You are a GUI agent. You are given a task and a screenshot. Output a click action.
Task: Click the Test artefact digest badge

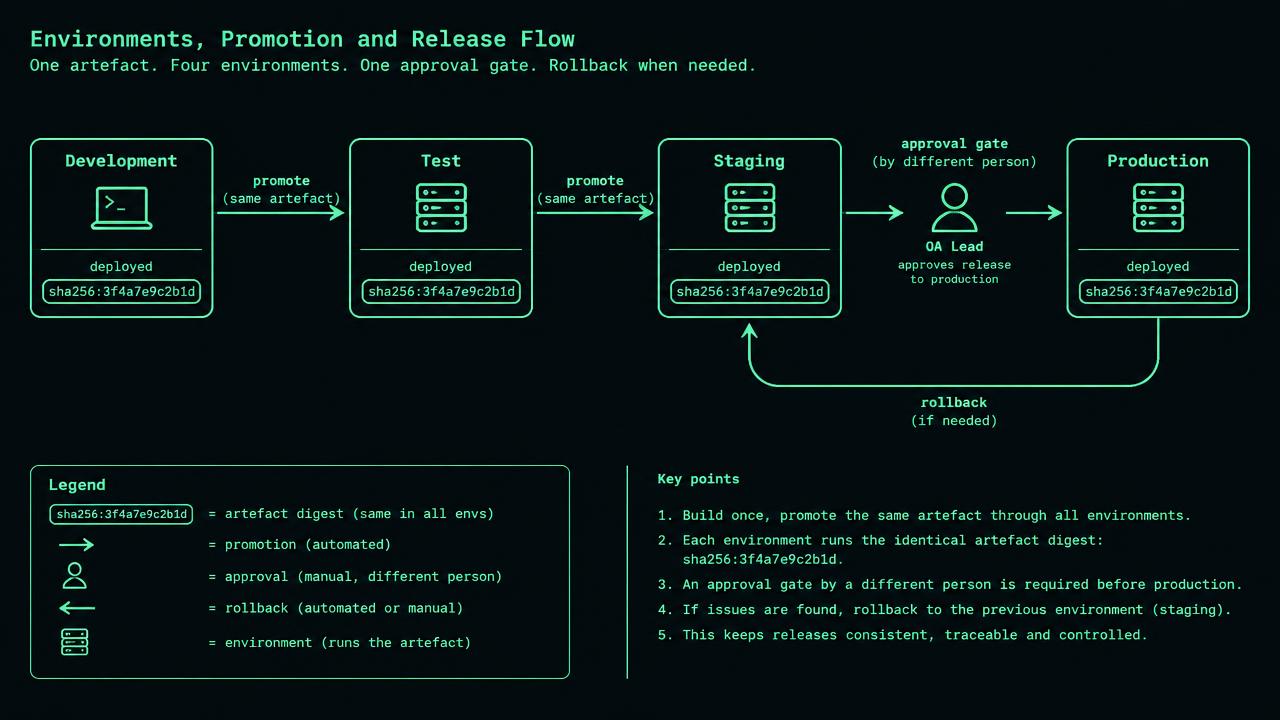point(441,292)
